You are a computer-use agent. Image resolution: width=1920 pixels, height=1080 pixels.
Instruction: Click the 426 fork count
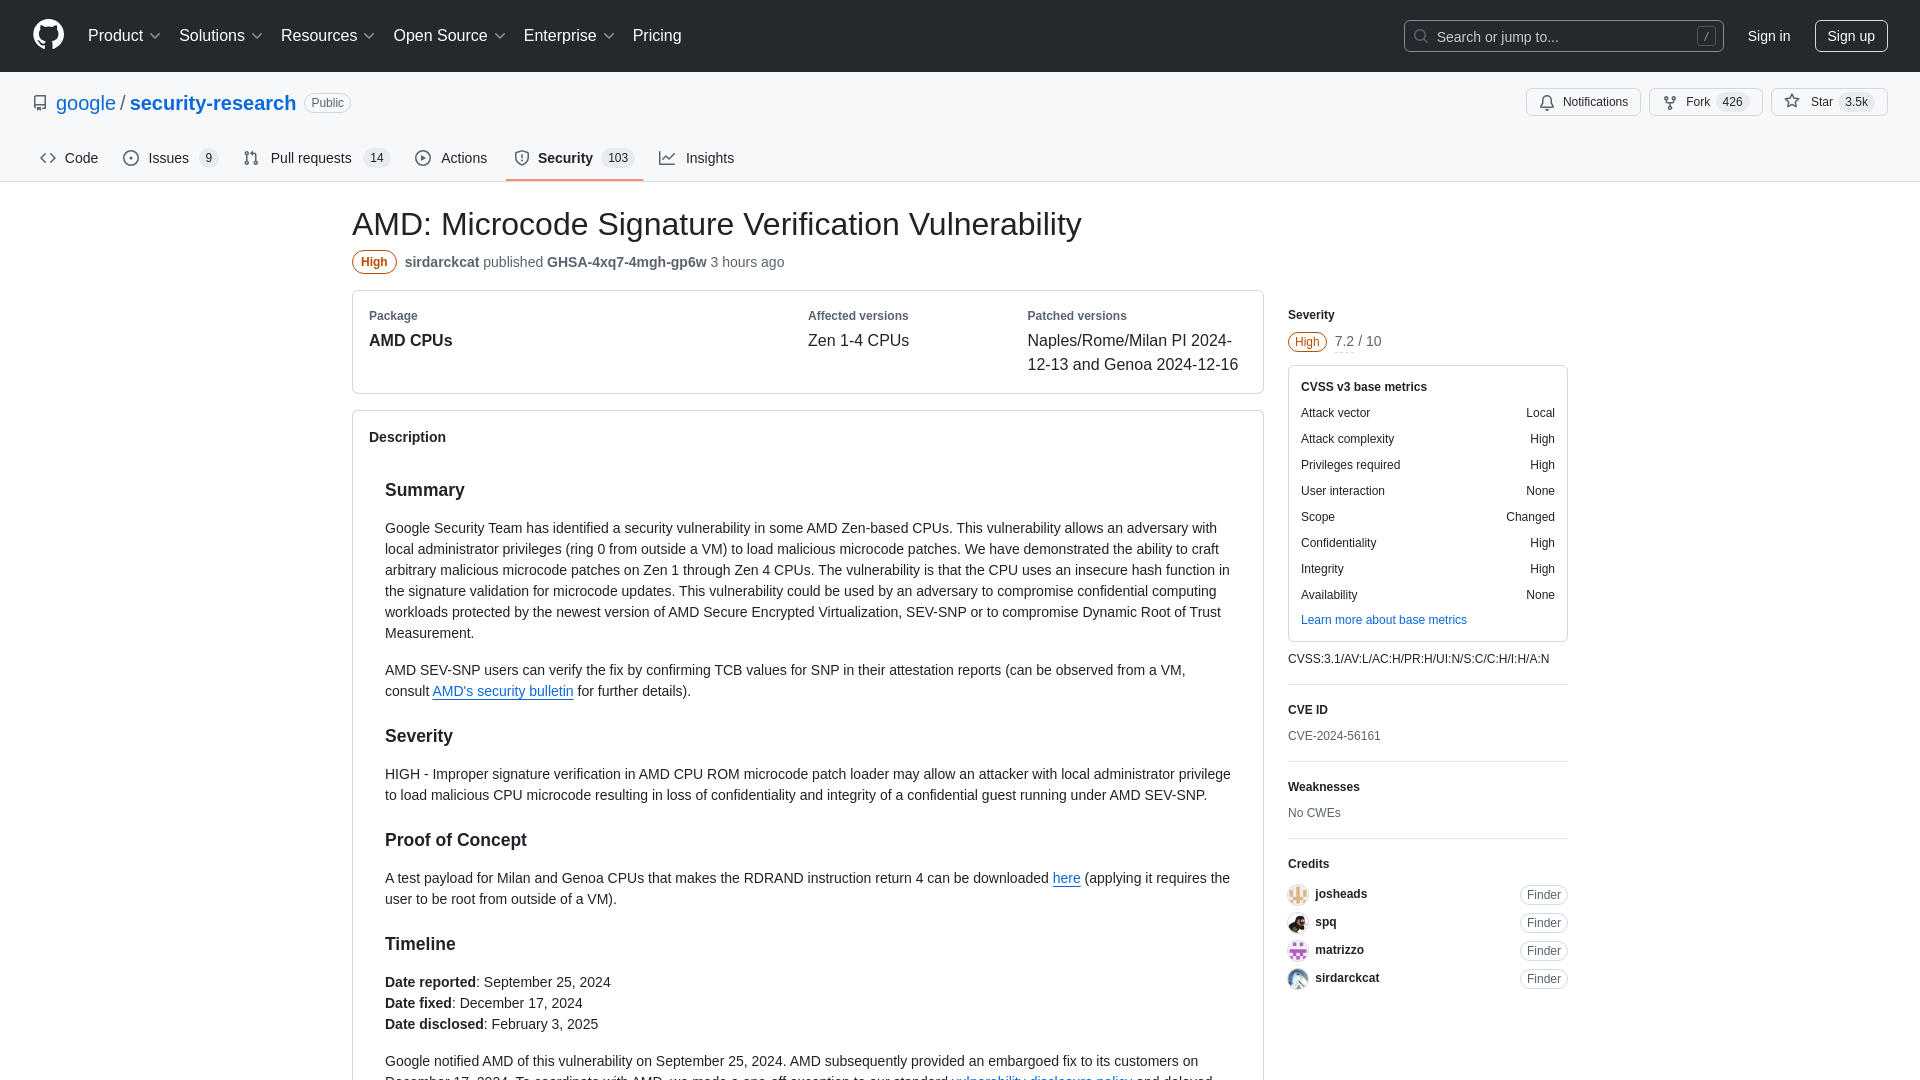point(1732,102)
